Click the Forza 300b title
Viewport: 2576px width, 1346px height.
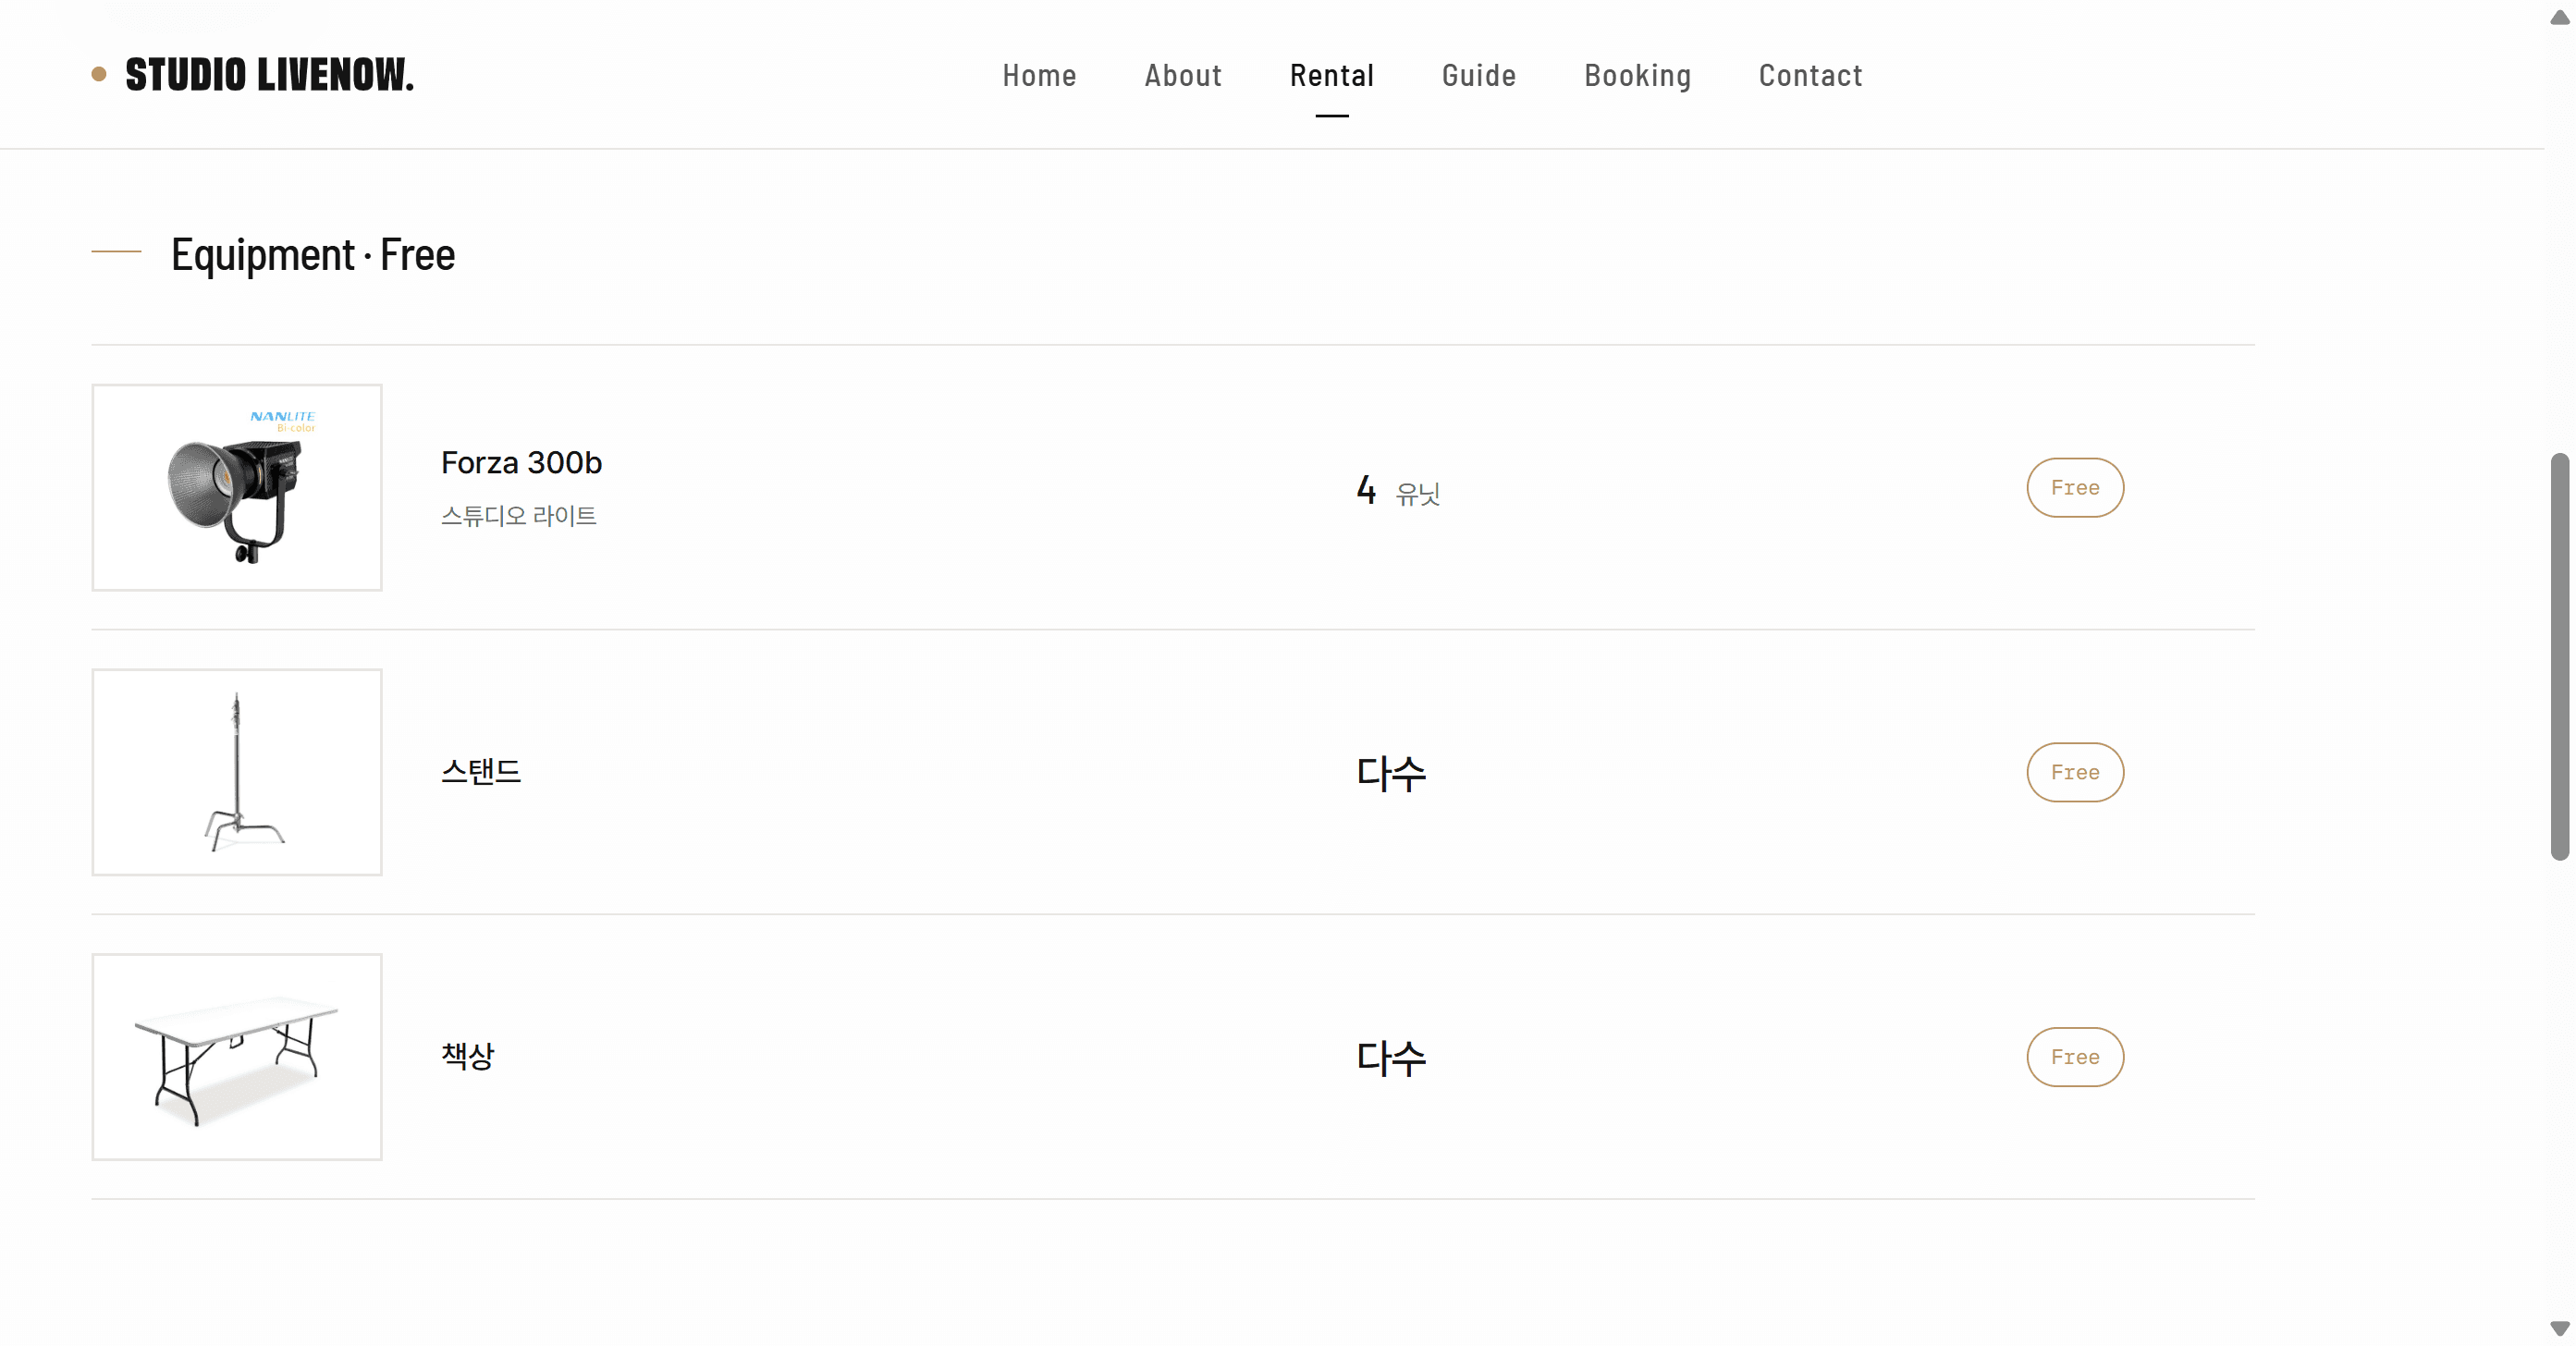521,463
